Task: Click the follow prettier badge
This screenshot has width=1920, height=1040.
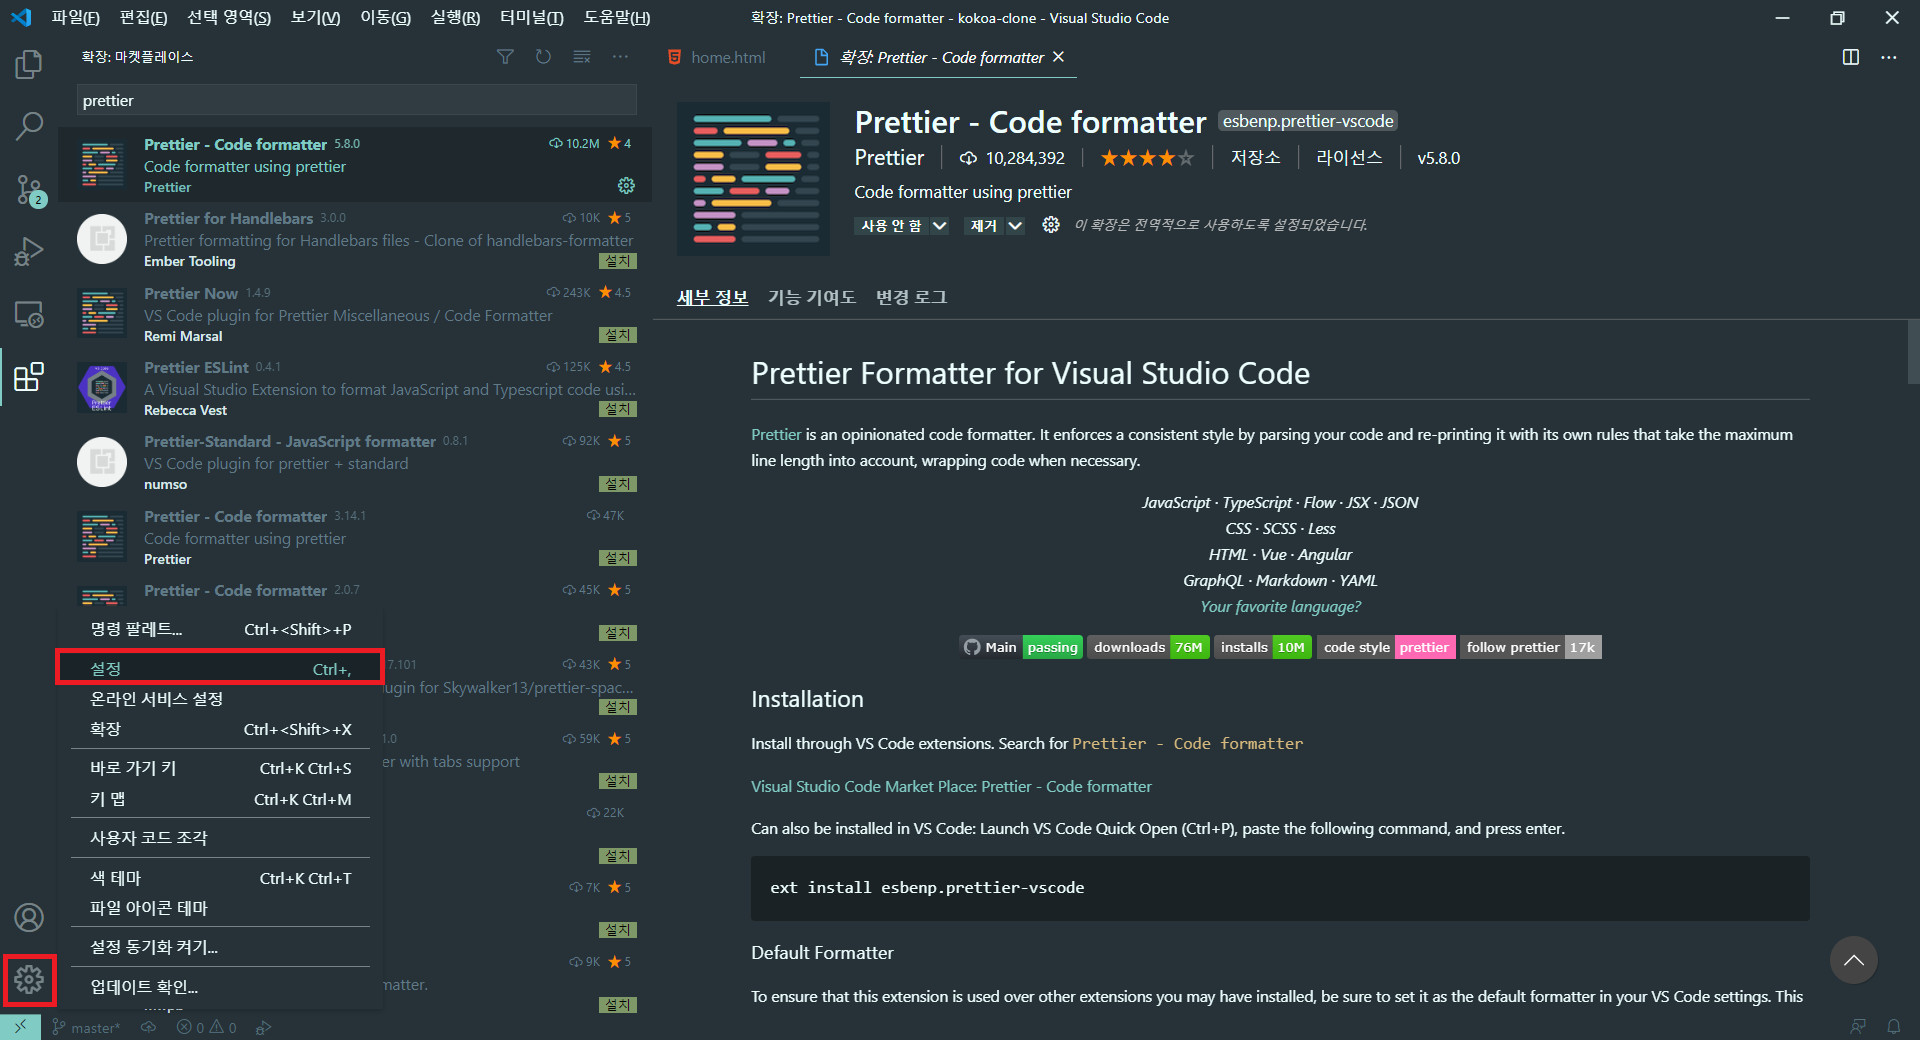Action: [x=1531, y=647]
